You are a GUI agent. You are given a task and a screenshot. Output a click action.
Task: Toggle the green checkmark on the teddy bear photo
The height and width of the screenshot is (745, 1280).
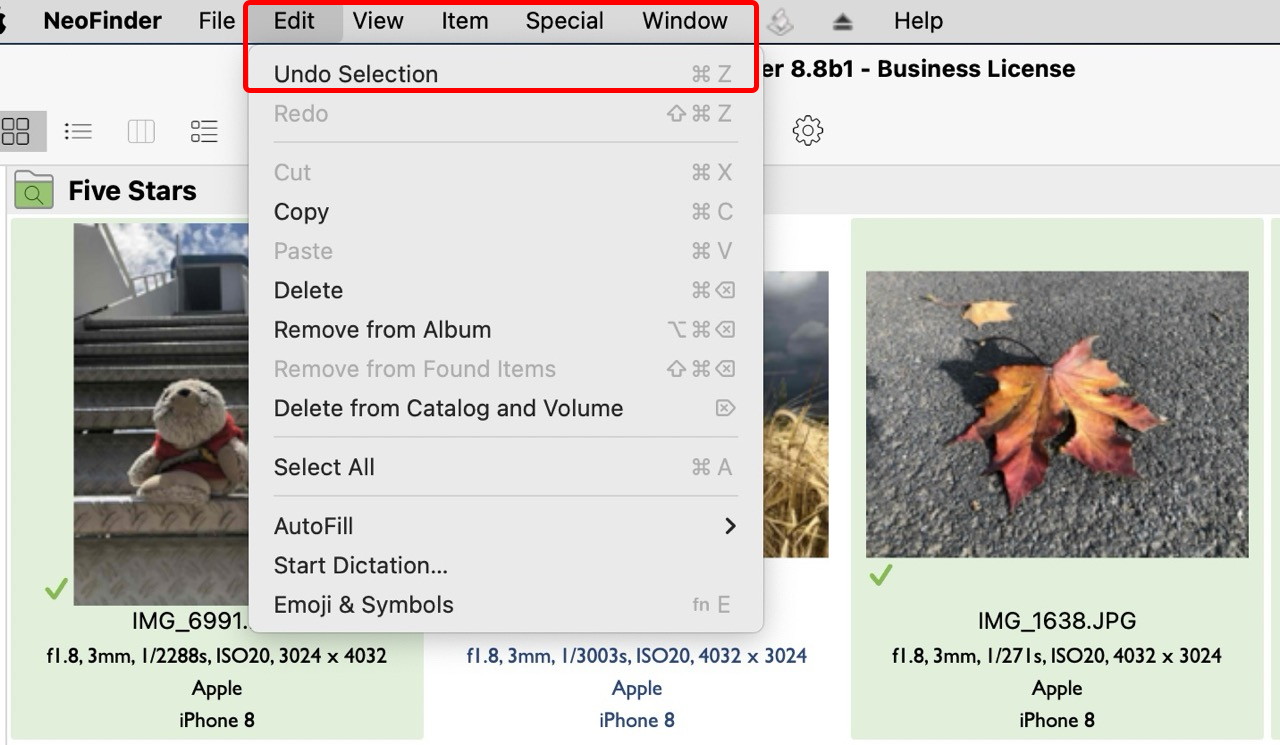[x=56, y=590]
